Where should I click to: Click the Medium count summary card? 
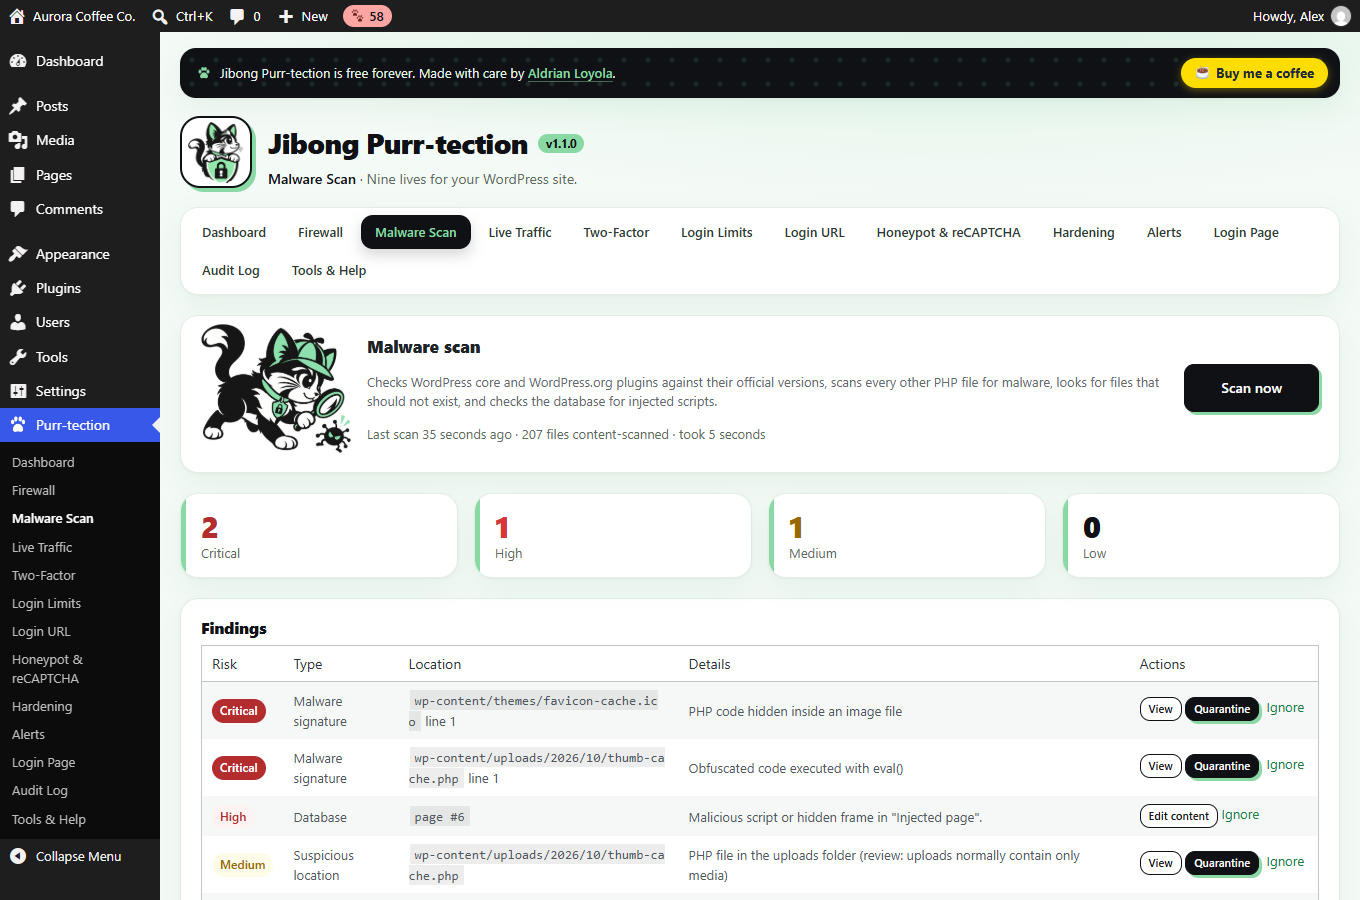907,535
